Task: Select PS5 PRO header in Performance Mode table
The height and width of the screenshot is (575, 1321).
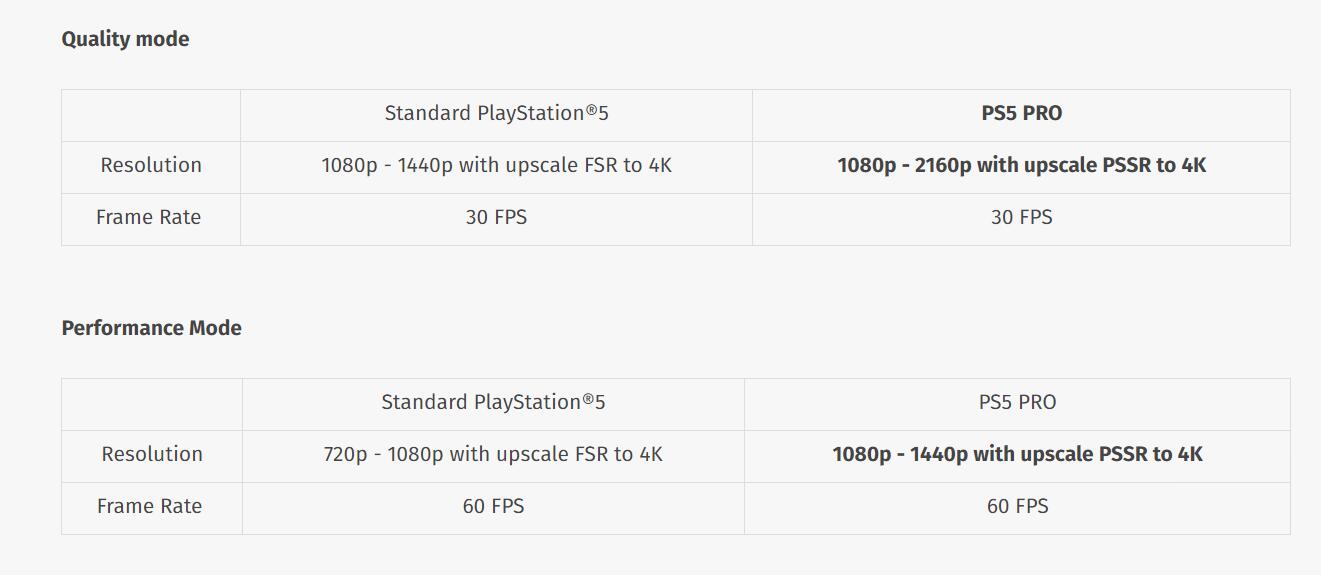Action: [x=1017, y=402]
